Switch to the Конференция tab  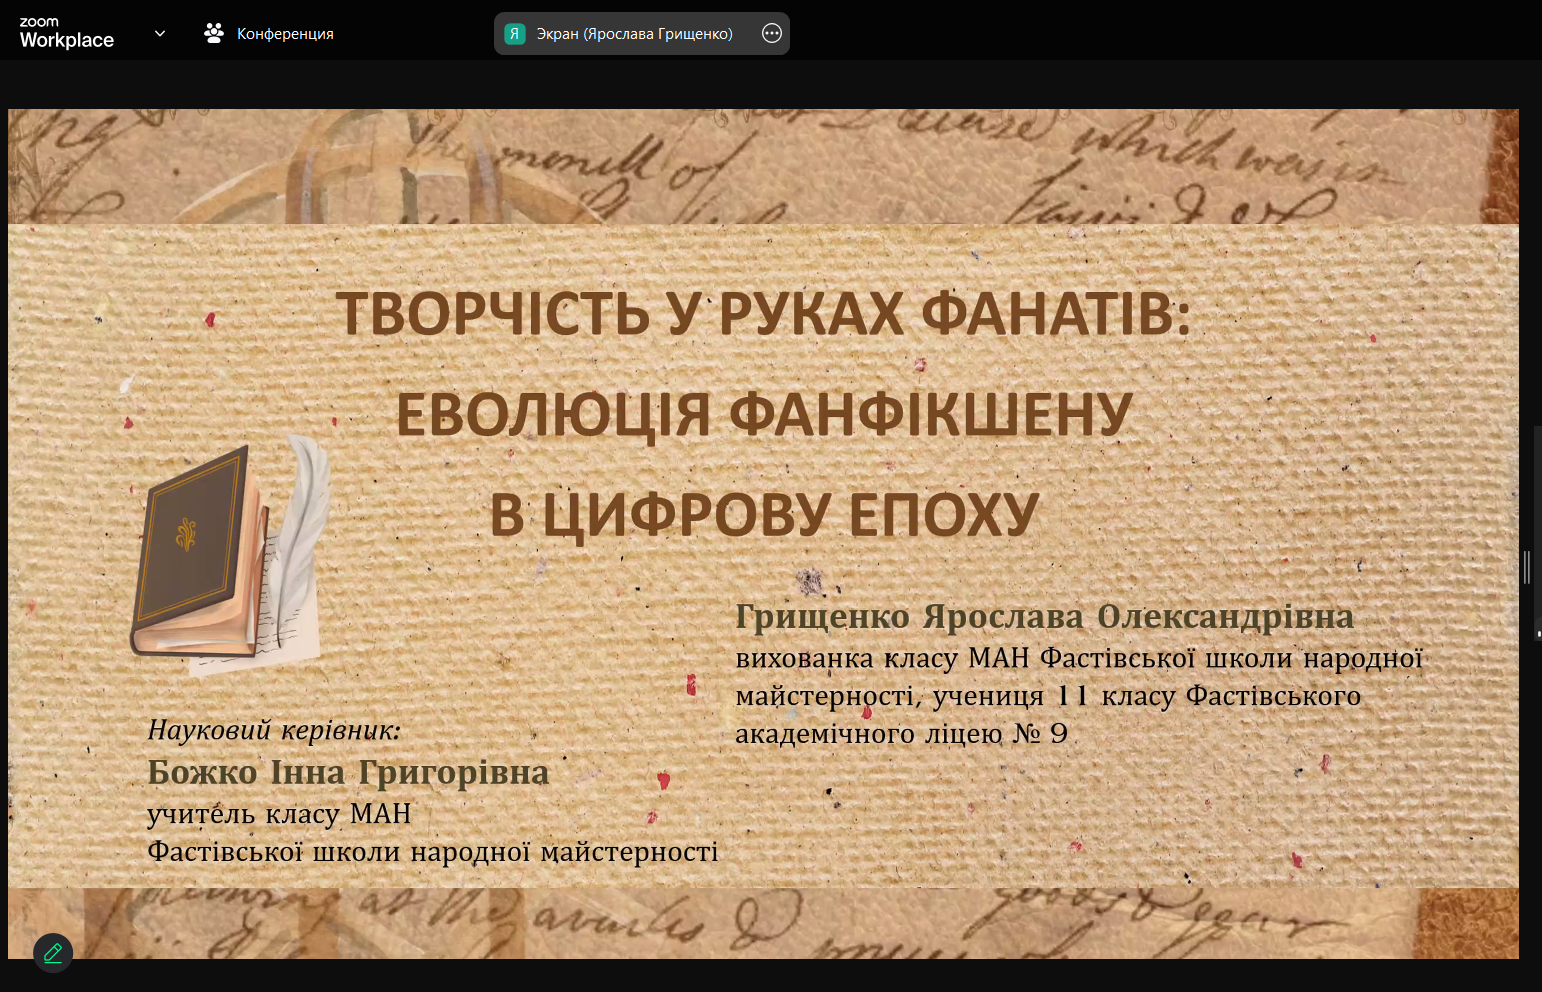click(x=285, y=34)
